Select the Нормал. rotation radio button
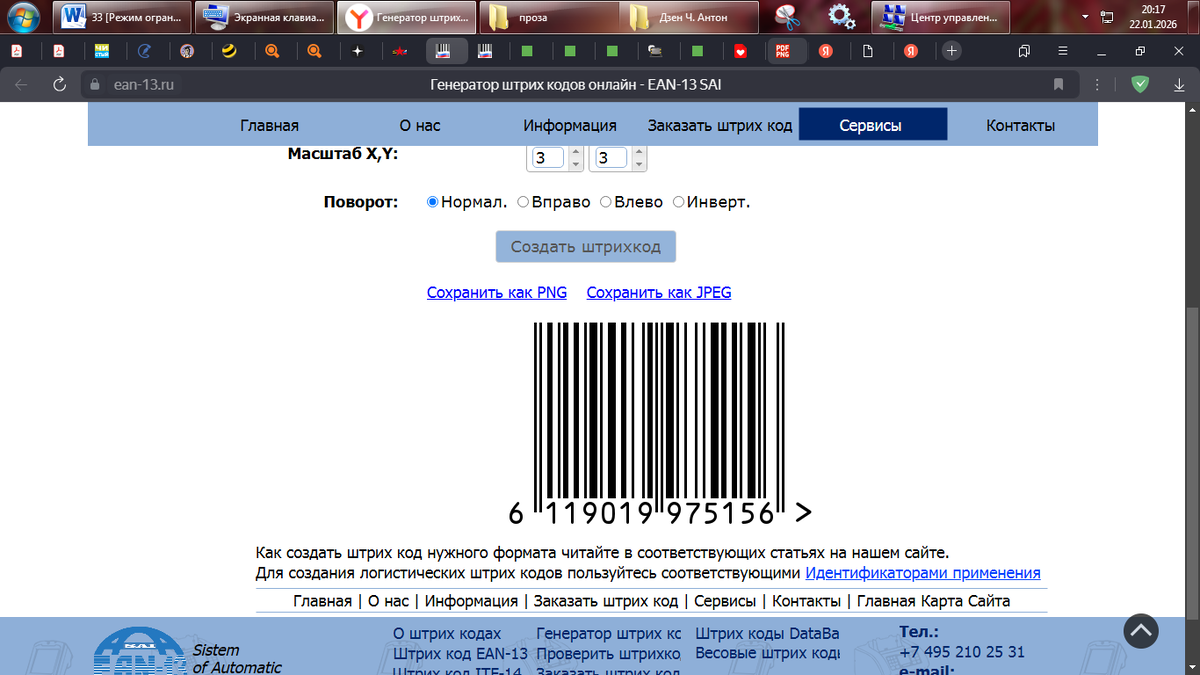The height and width of the screenshot is (675, 1200). click(433, 202)
